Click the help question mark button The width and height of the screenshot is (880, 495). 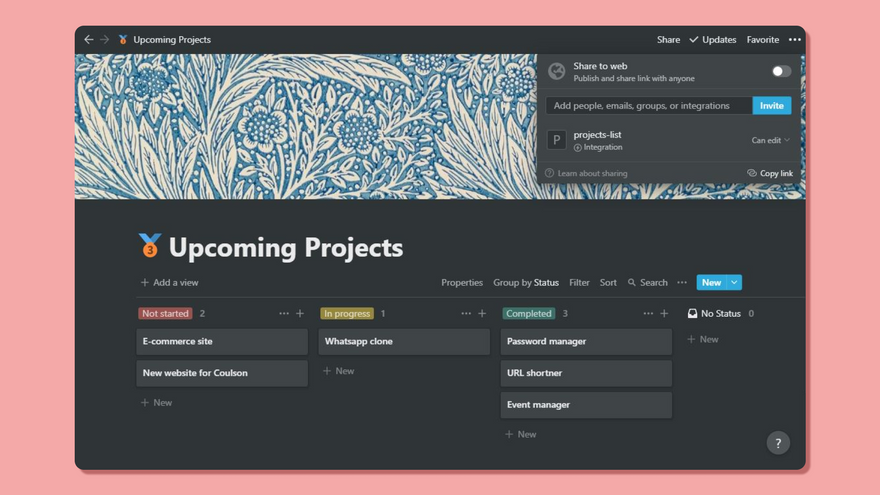click(778, 443)
